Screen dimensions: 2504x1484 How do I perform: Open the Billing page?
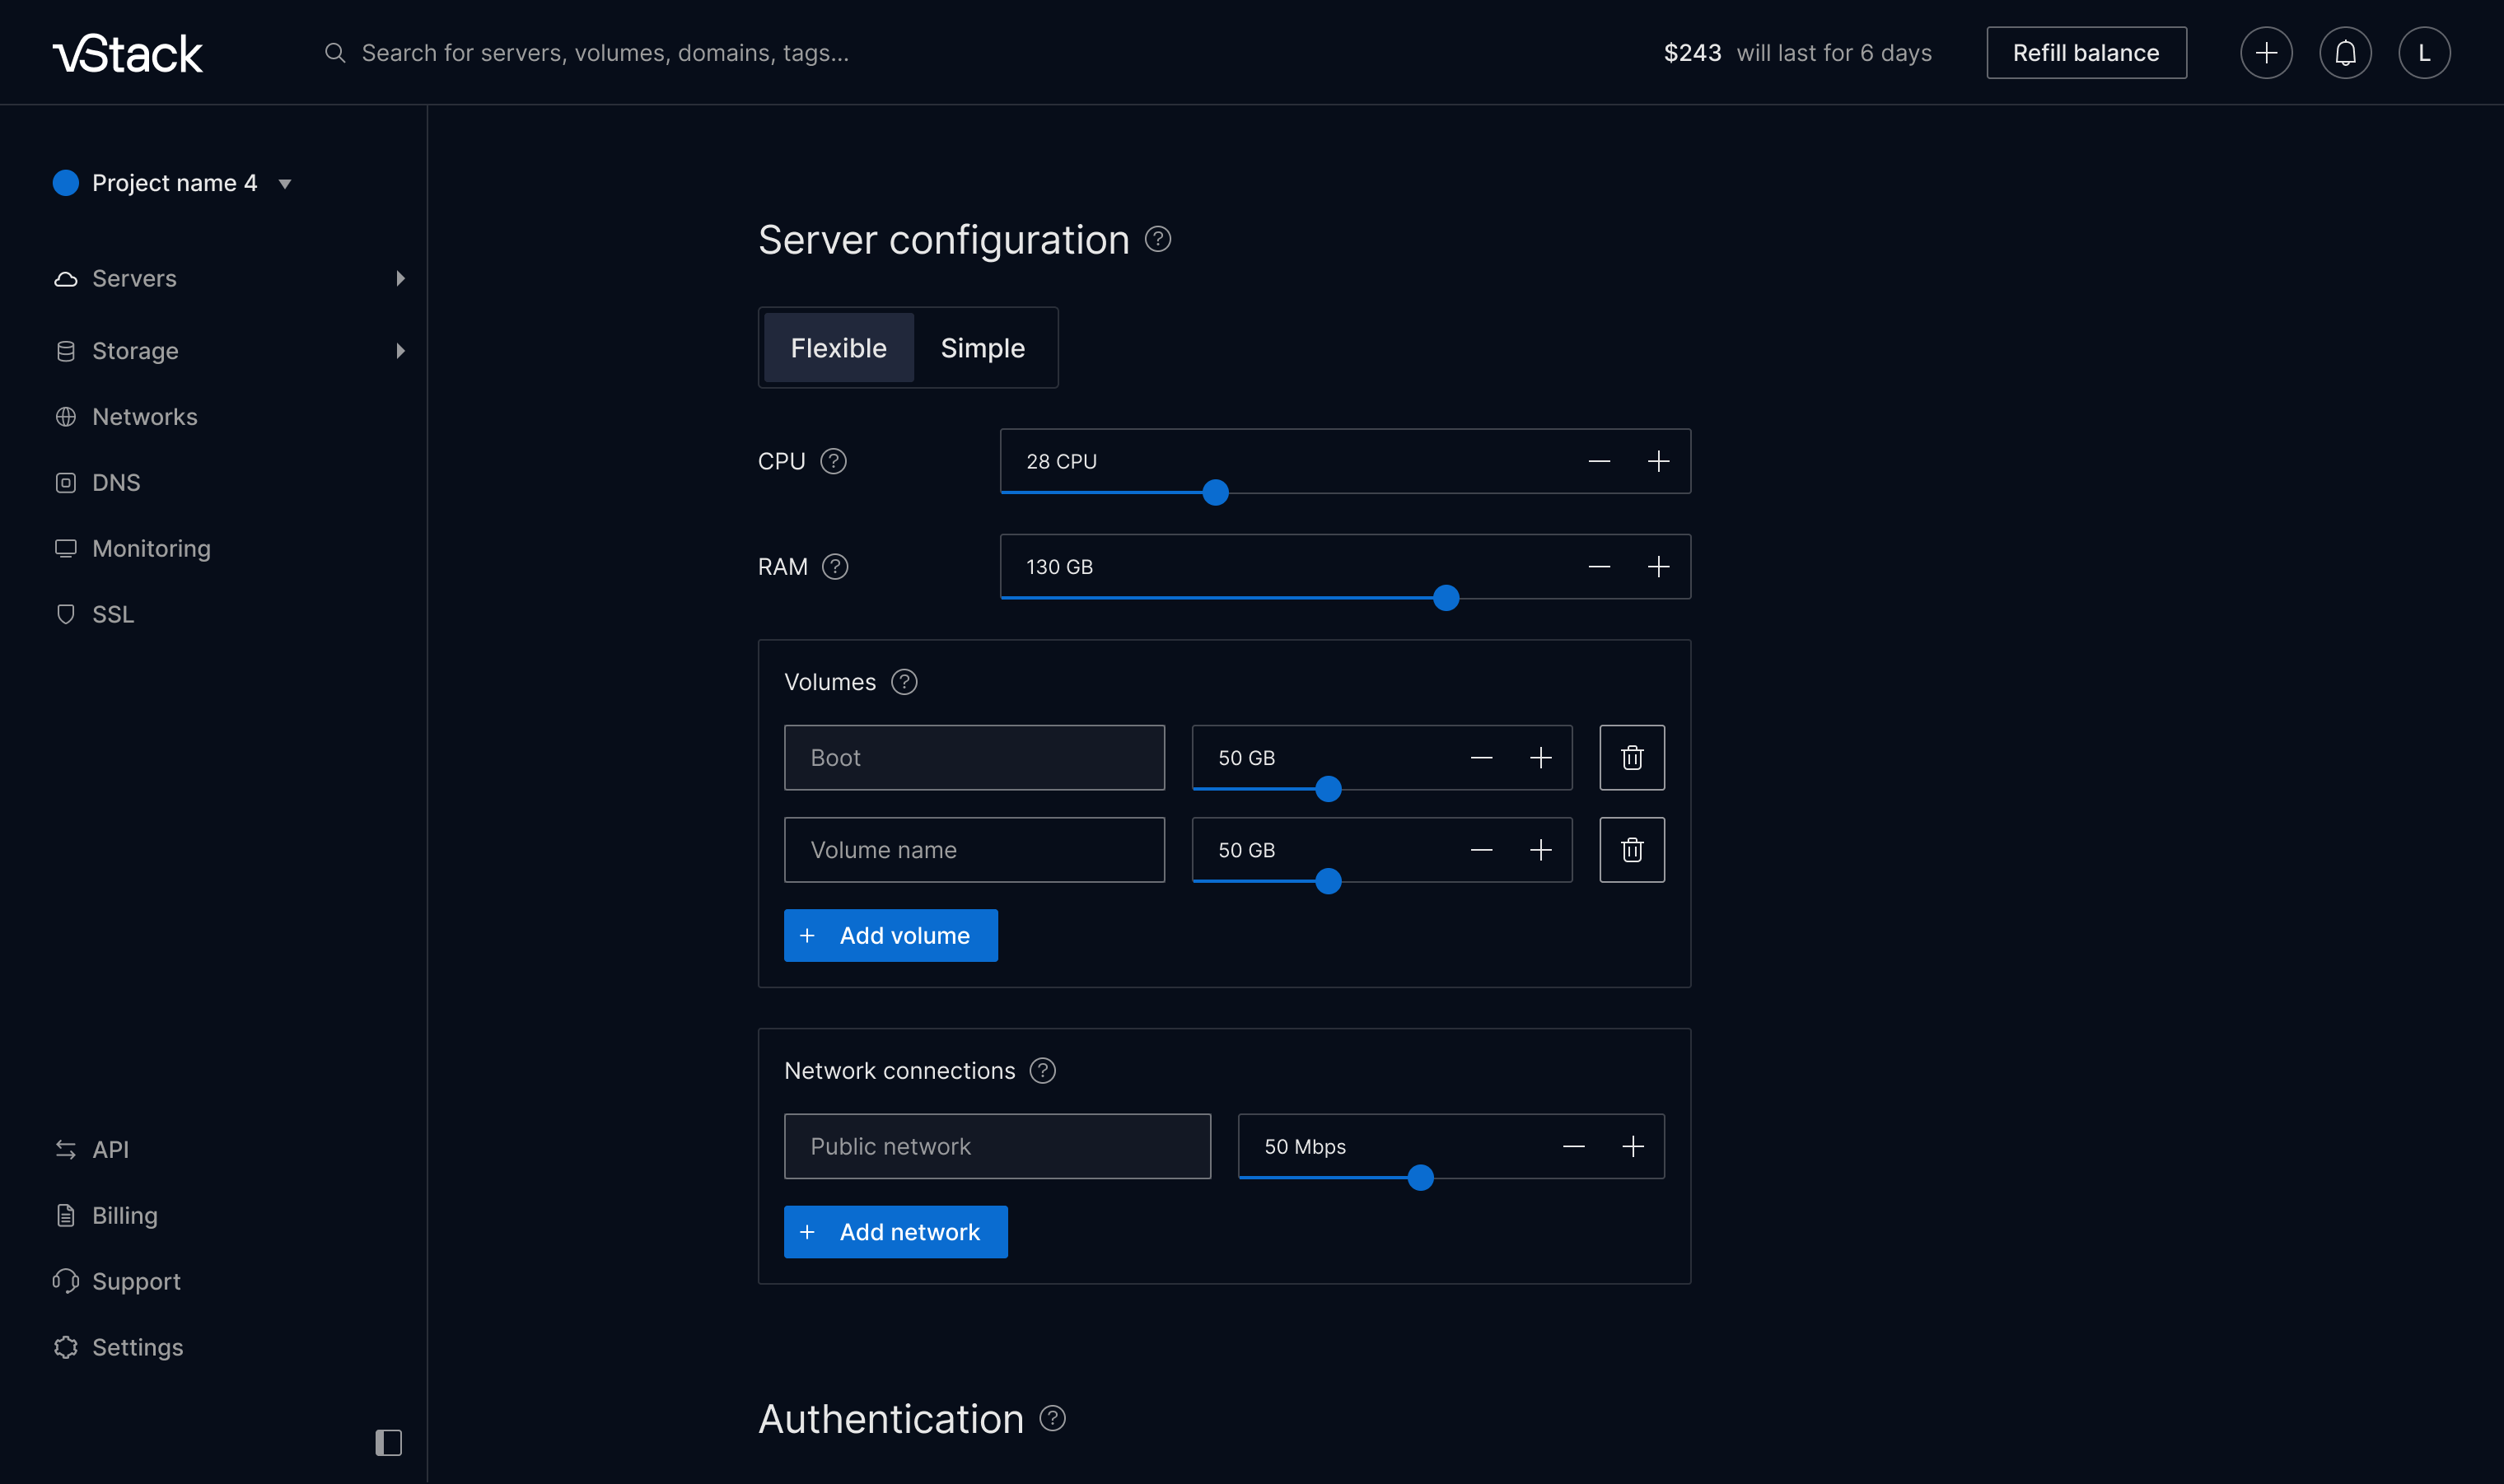125,1216
